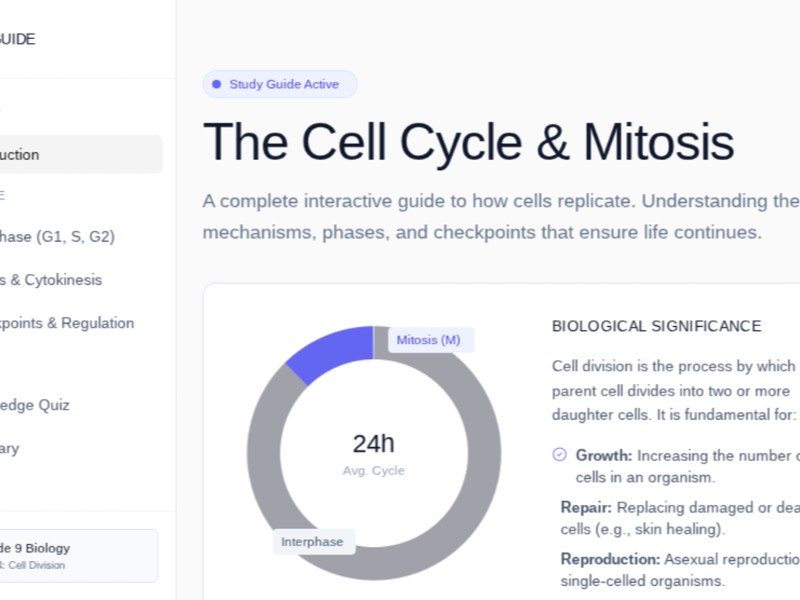Screen dimensions: 800x600
Task: Click The Cell Cycle & Mitosis heading
Action: (468, 141)
